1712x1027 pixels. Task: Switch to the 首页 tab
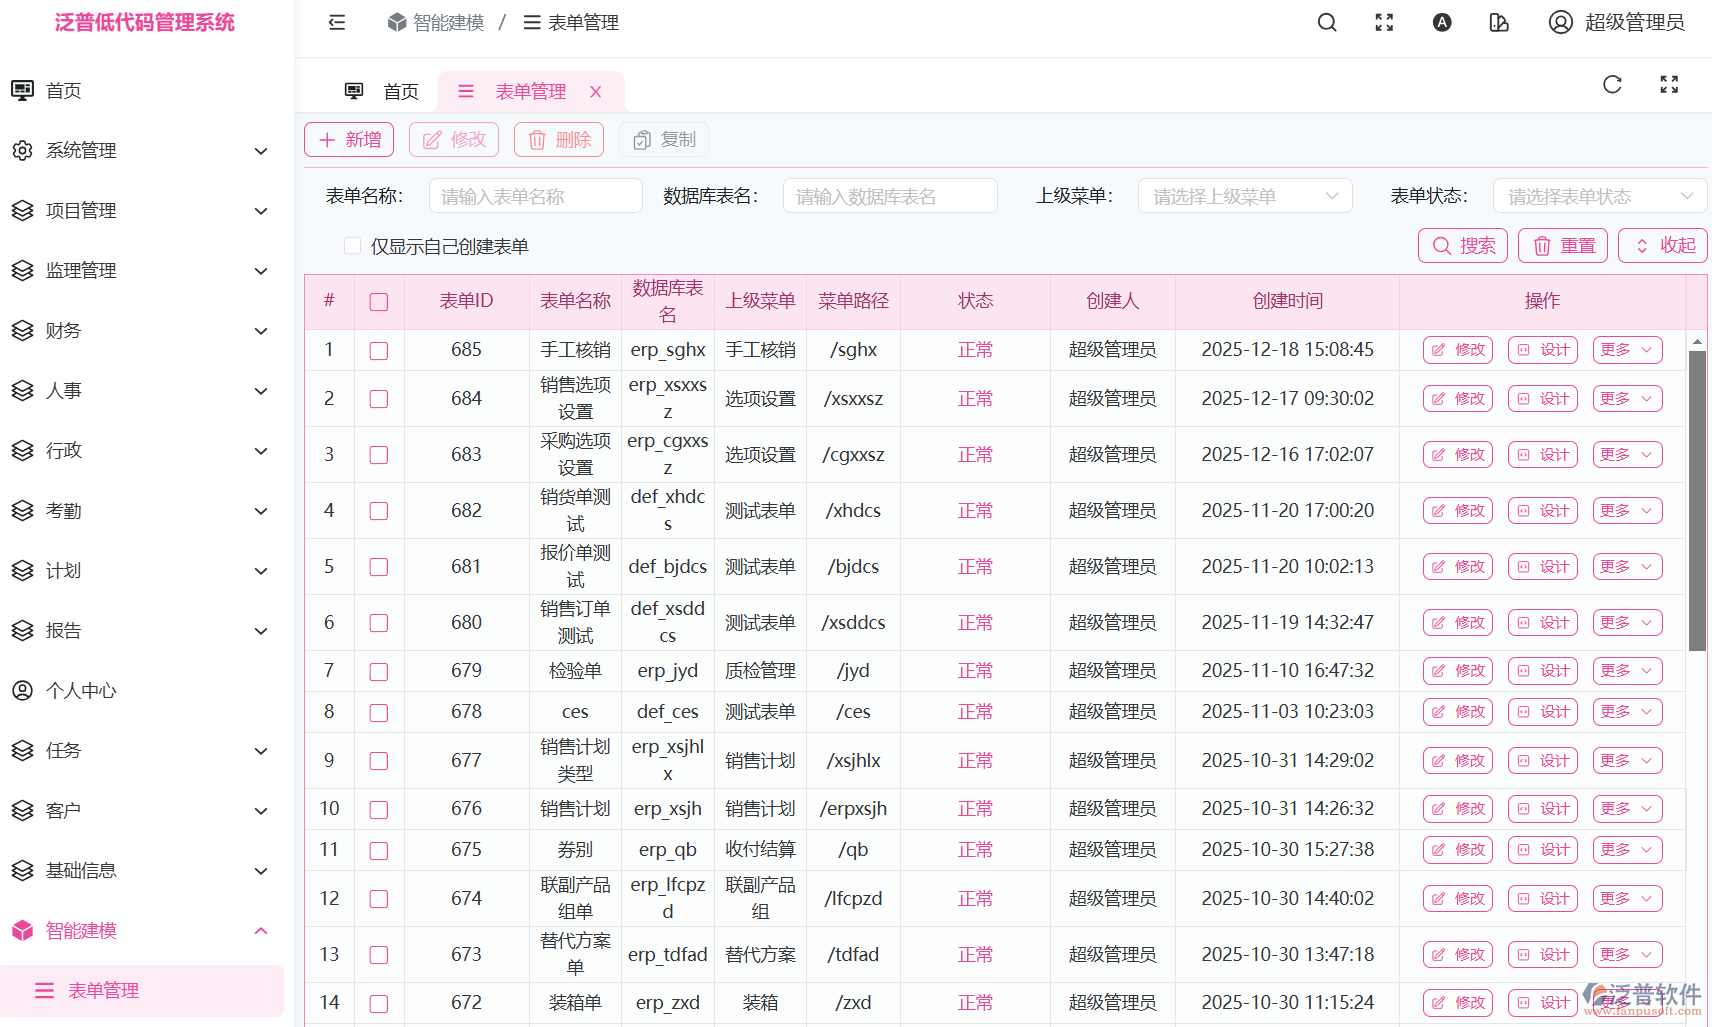click(400, 91)
